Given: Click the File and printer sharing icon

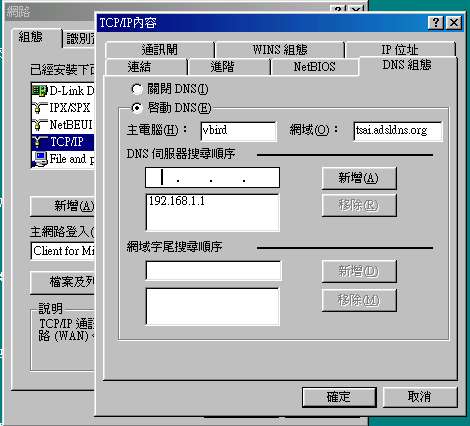Looking at the screenshot, I should [x=40, y=159].
